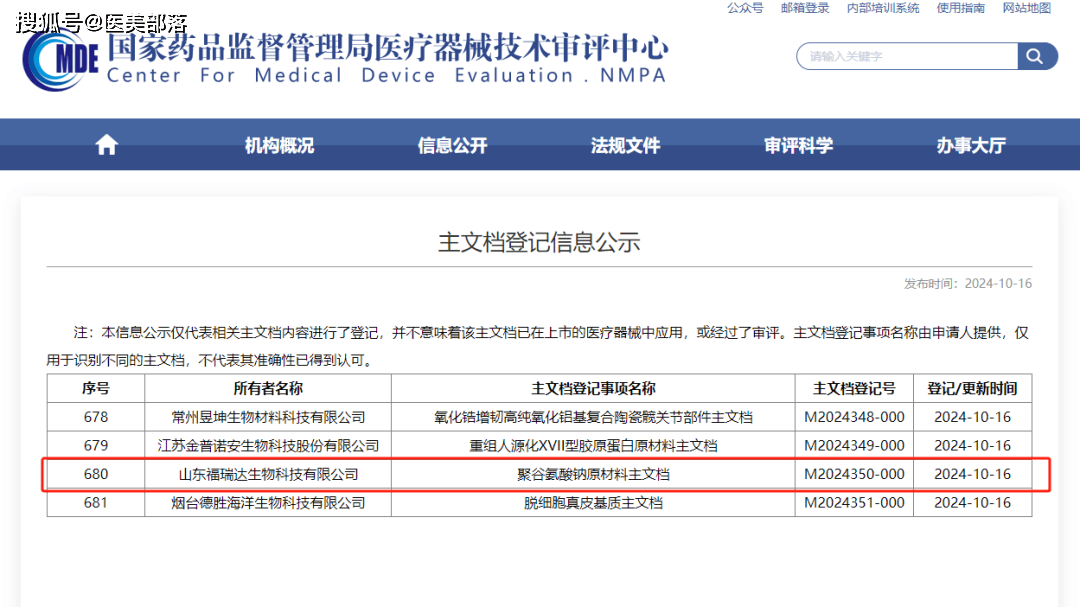
Task: Select the 山东福瑞达生物科技有限公司 cell
Action: [x=268, y=474]
